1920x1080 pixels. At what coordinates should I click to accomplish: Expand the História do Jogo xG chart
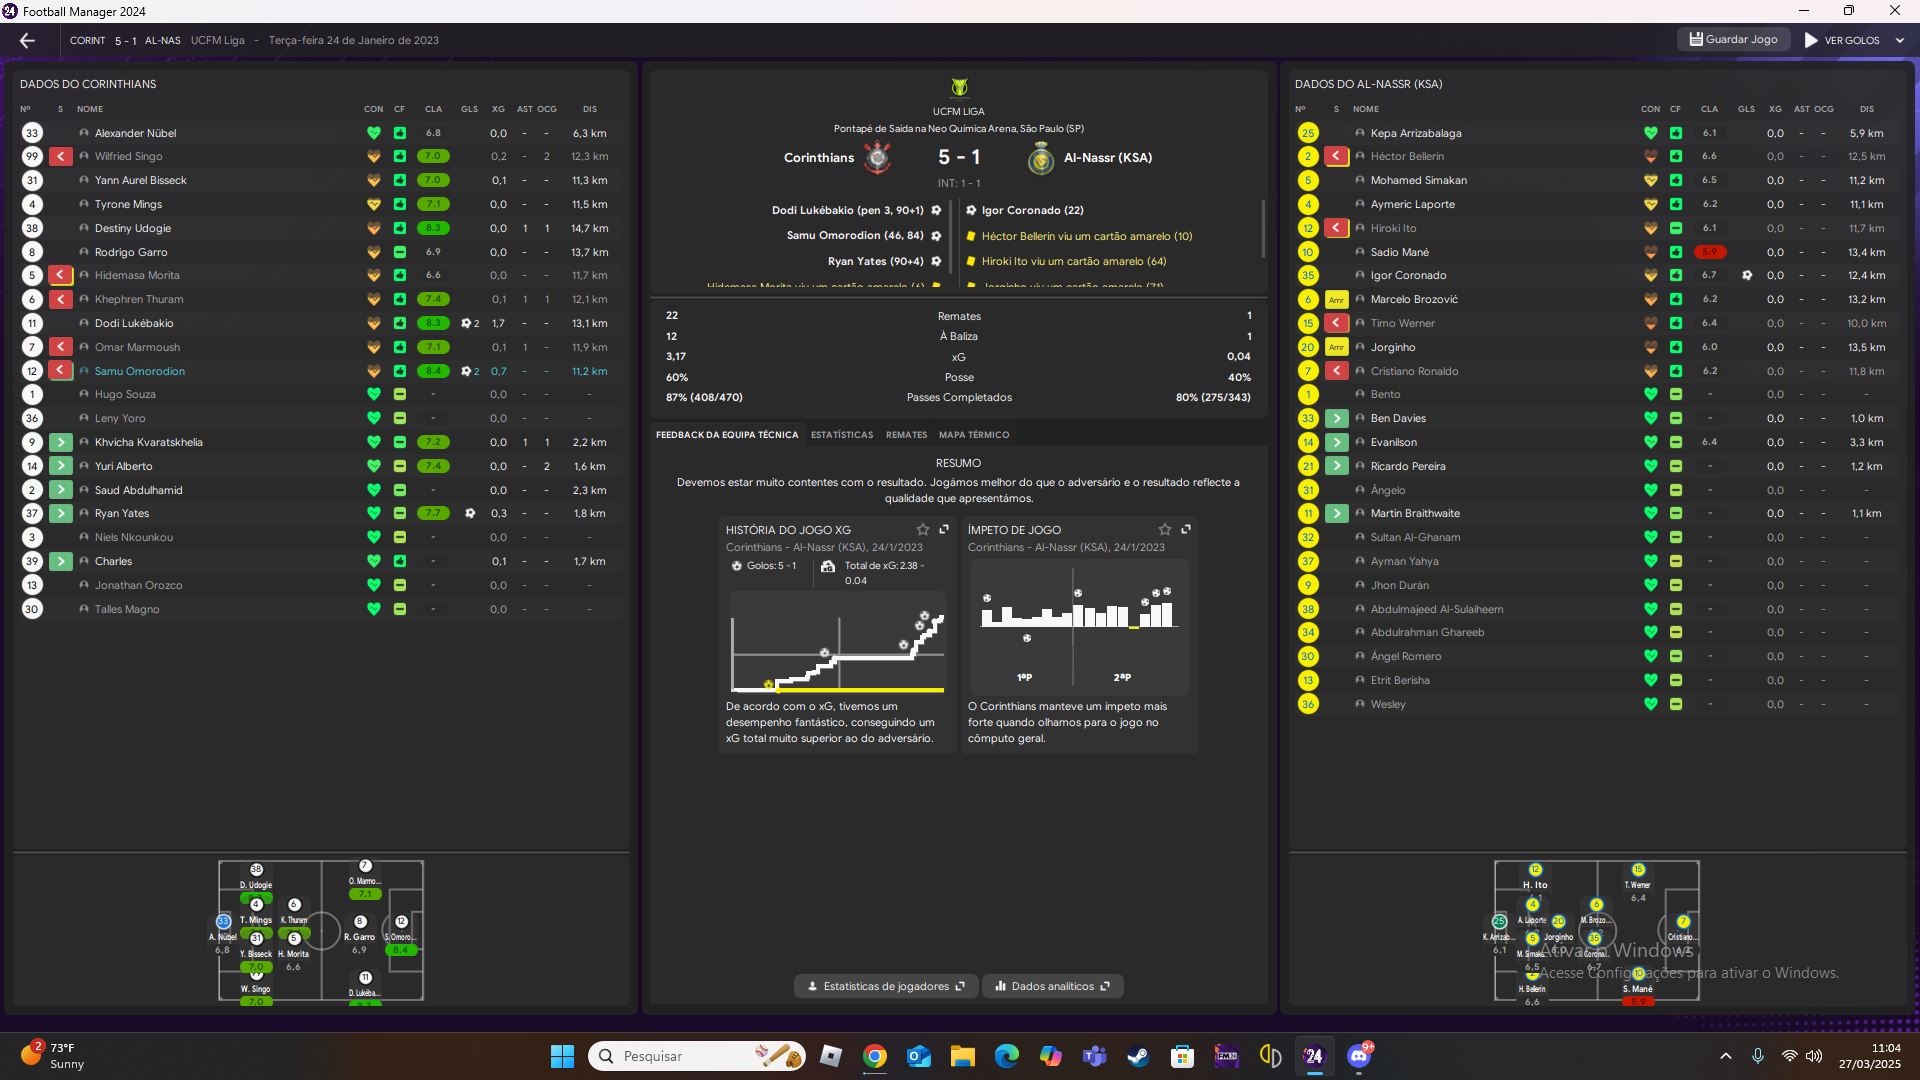coord(944,529)
